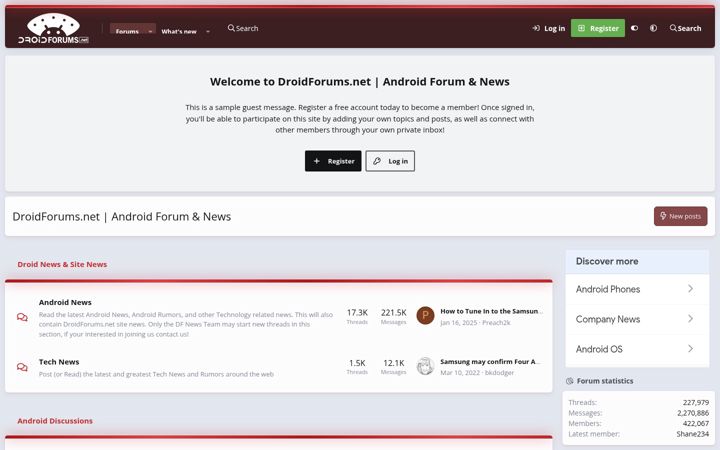
Task: Click the Forum statistics icon
Action: 570,381
